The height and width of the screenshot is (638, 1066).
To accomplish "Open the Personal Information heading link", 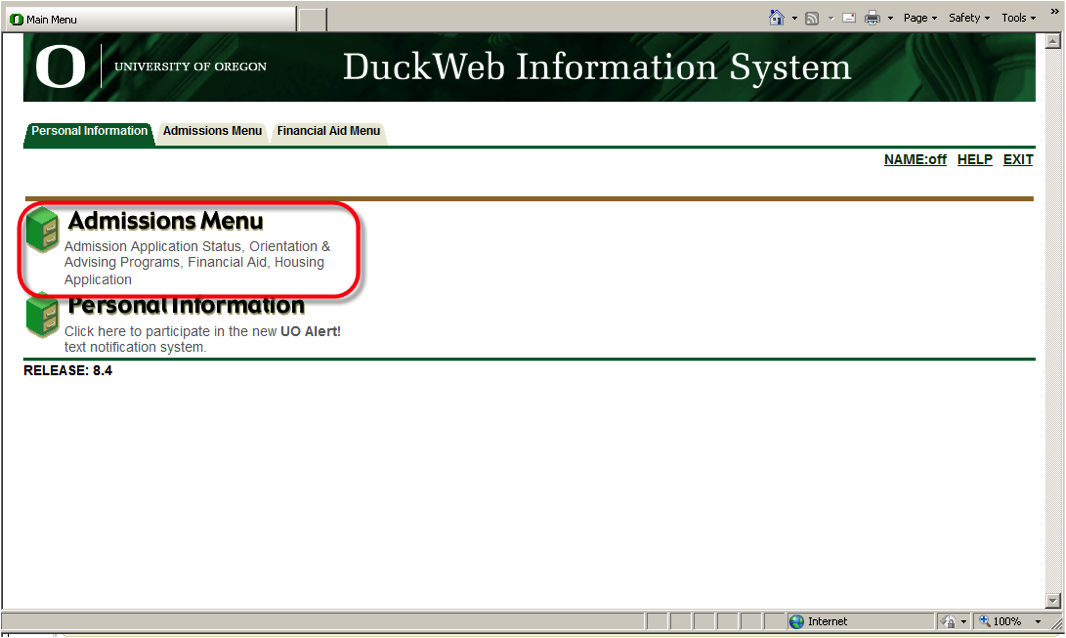I will click(186, 306).
